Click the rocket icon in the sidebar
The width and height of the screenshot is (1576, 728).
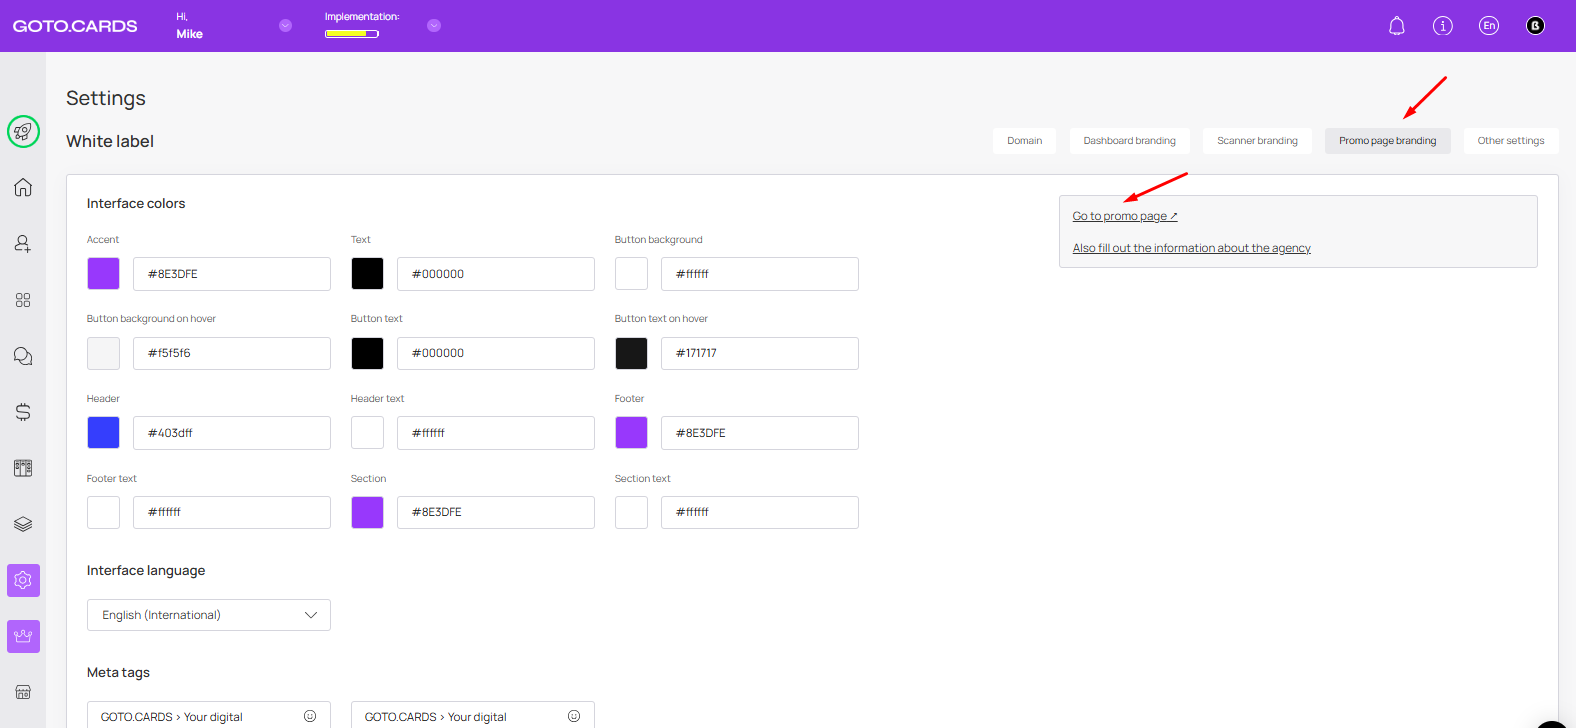(23, 131)
